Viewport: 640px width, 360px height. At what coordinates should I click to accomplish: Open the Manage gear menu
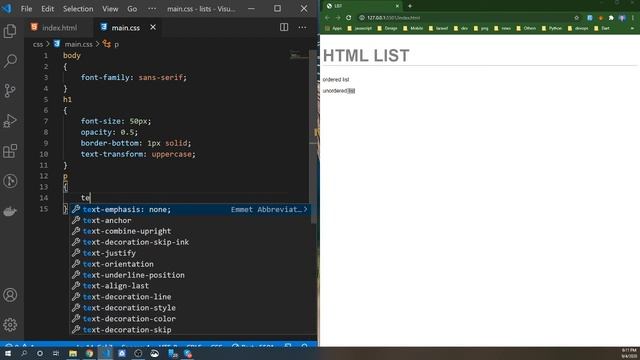(10, 324)
